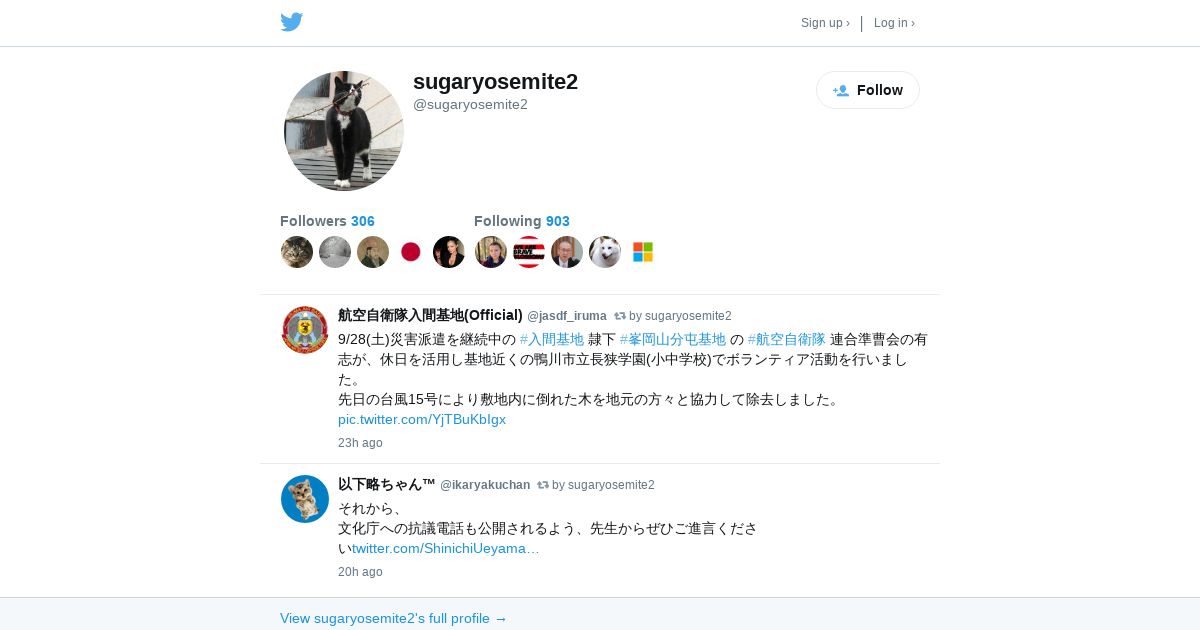Click the #航空自衛隊 hashtag
This screenshot has width=1200, height=630.
point(787,339)
